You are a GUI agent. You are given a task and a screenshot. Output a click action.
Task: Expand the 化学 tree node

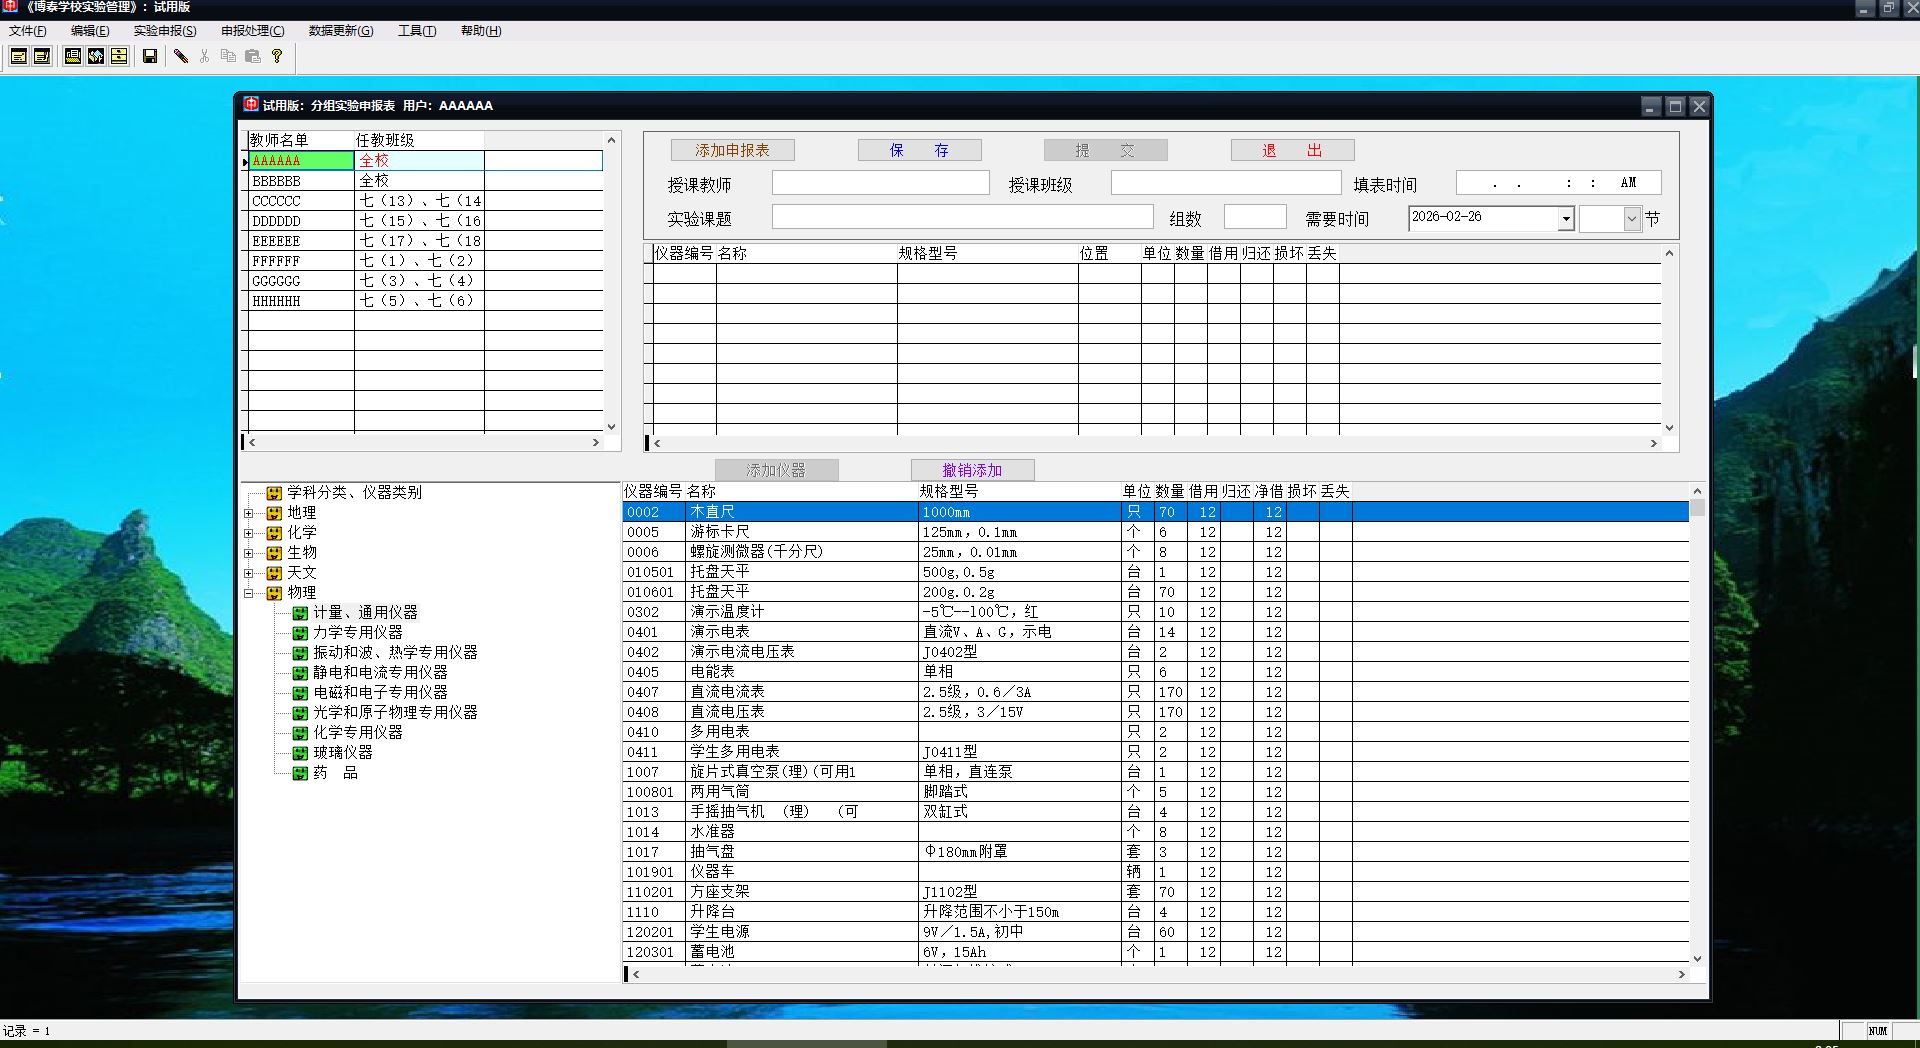click(249, 533)
